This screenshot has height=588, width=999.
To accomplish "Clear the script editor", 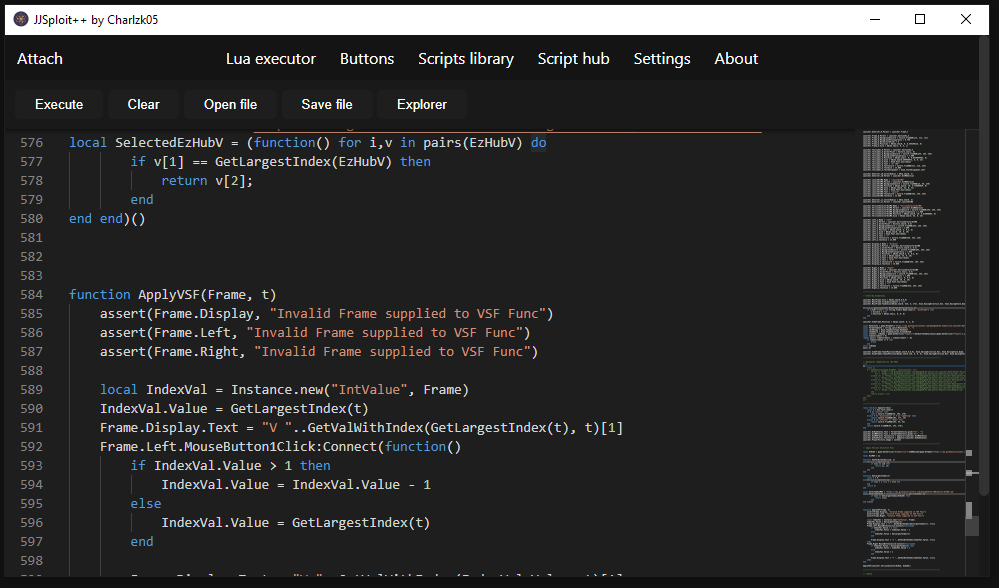I will click(143, 104).
